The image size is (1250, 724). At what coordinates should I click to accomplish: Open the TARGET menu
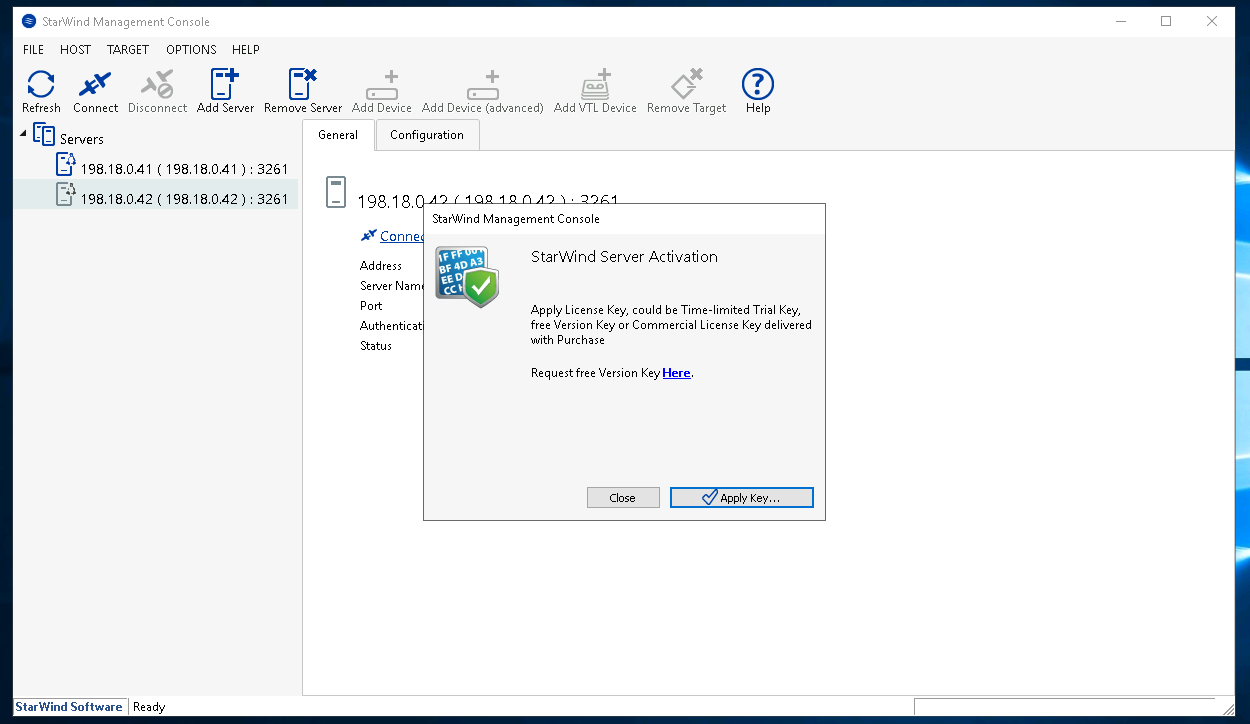[128, 49]
